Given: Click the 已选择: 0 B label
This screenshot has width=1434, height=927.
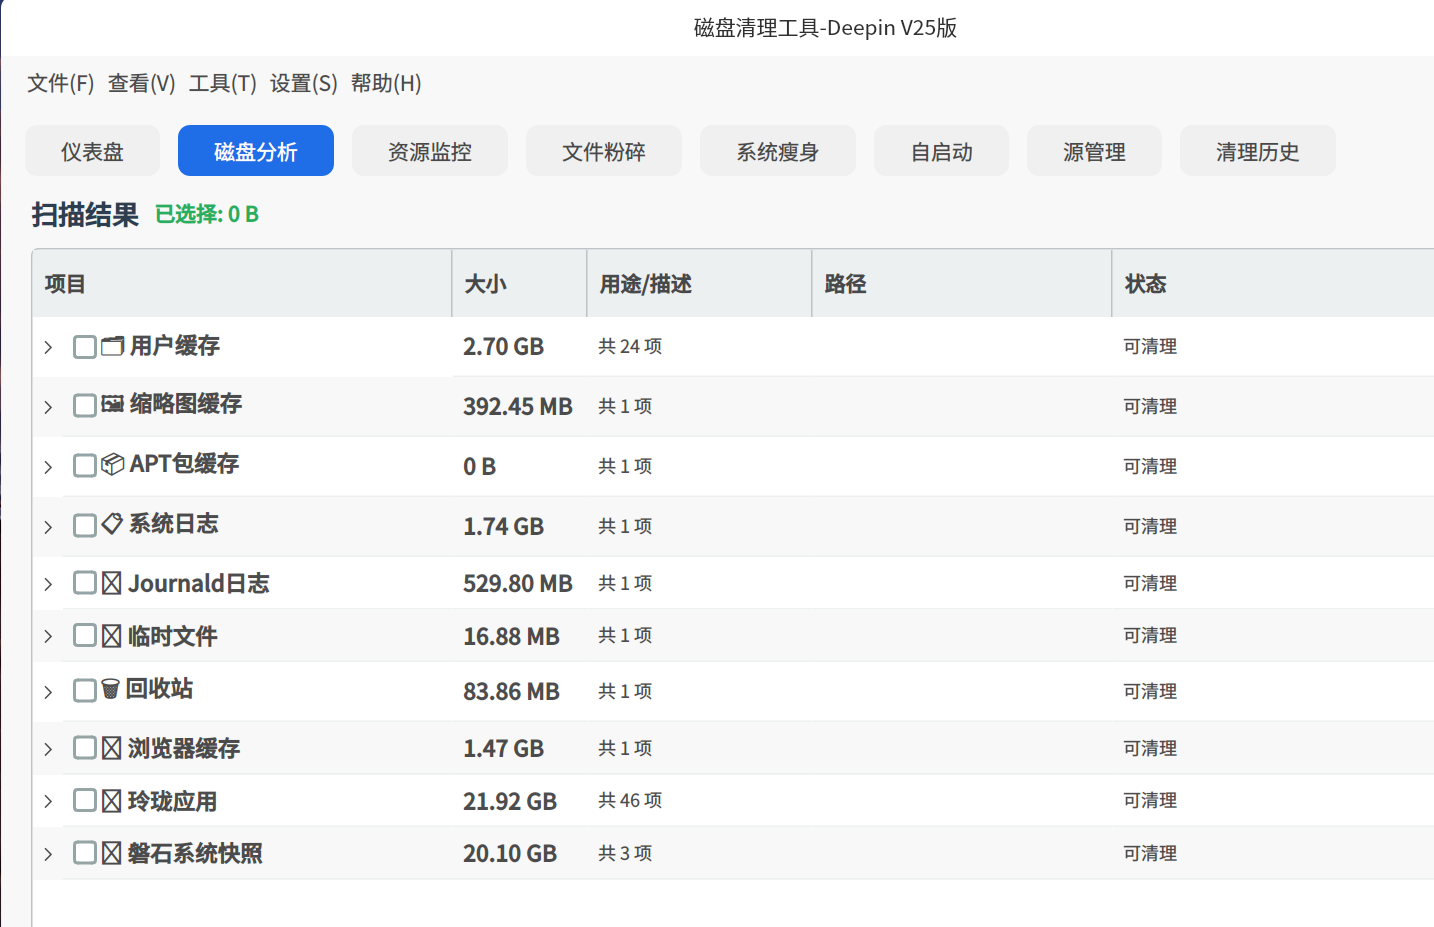Looking at the screenshot, I should [x=207, y=214].
